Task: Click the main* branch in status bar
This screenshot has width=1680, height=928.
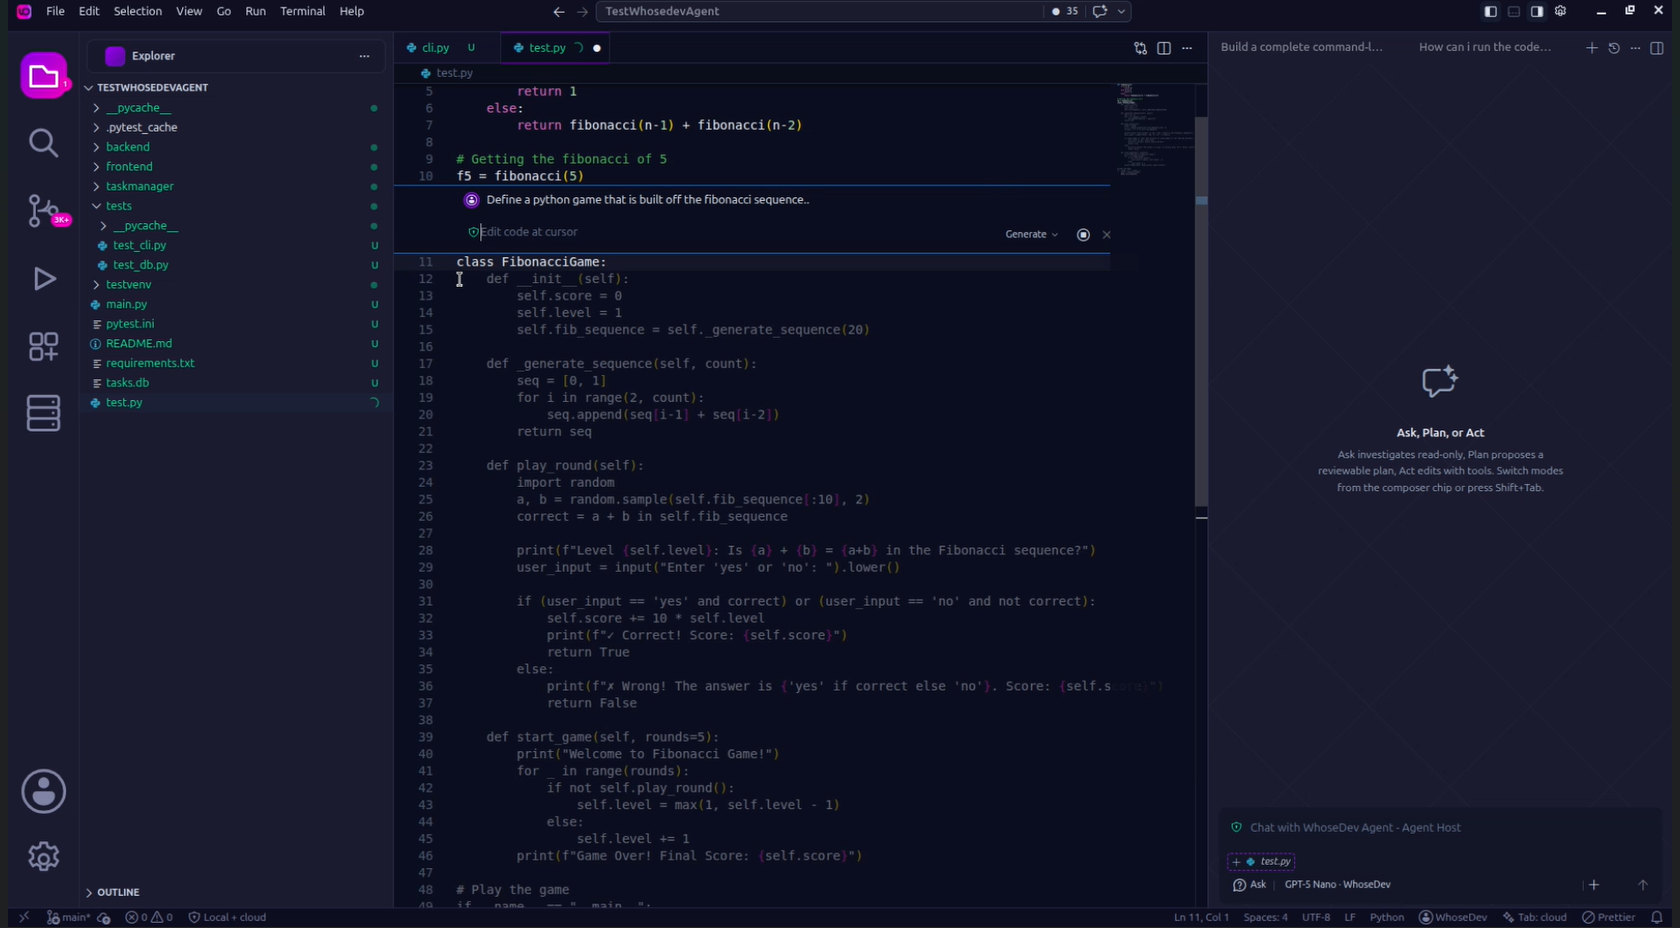Action: coord(69,917)
